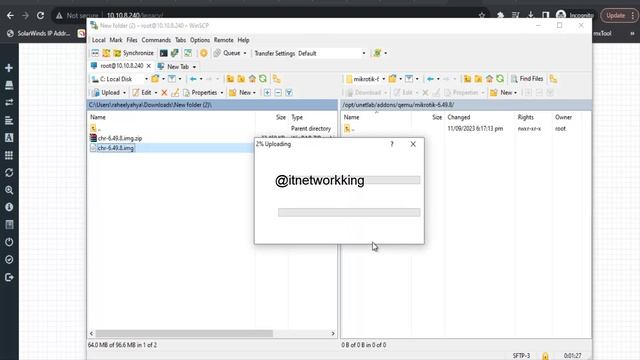Go to local parent directory icon

pyautogui.click(x=230, y=79)
